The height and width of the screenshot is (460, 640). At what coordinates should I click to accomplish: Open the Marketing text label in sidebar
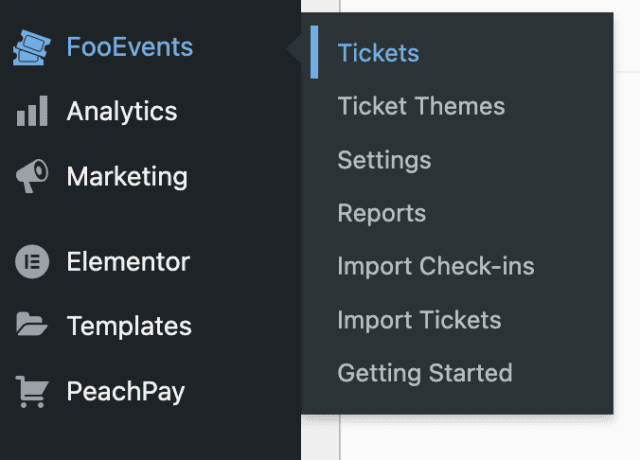pos(127,177)
